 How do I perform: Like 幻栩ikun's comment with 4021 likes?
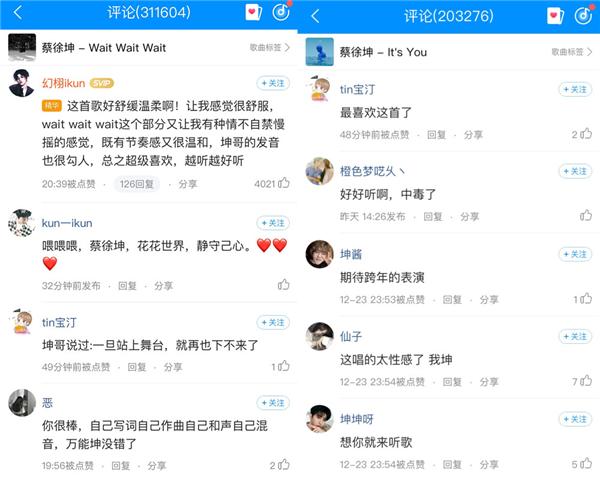[284, 183]
